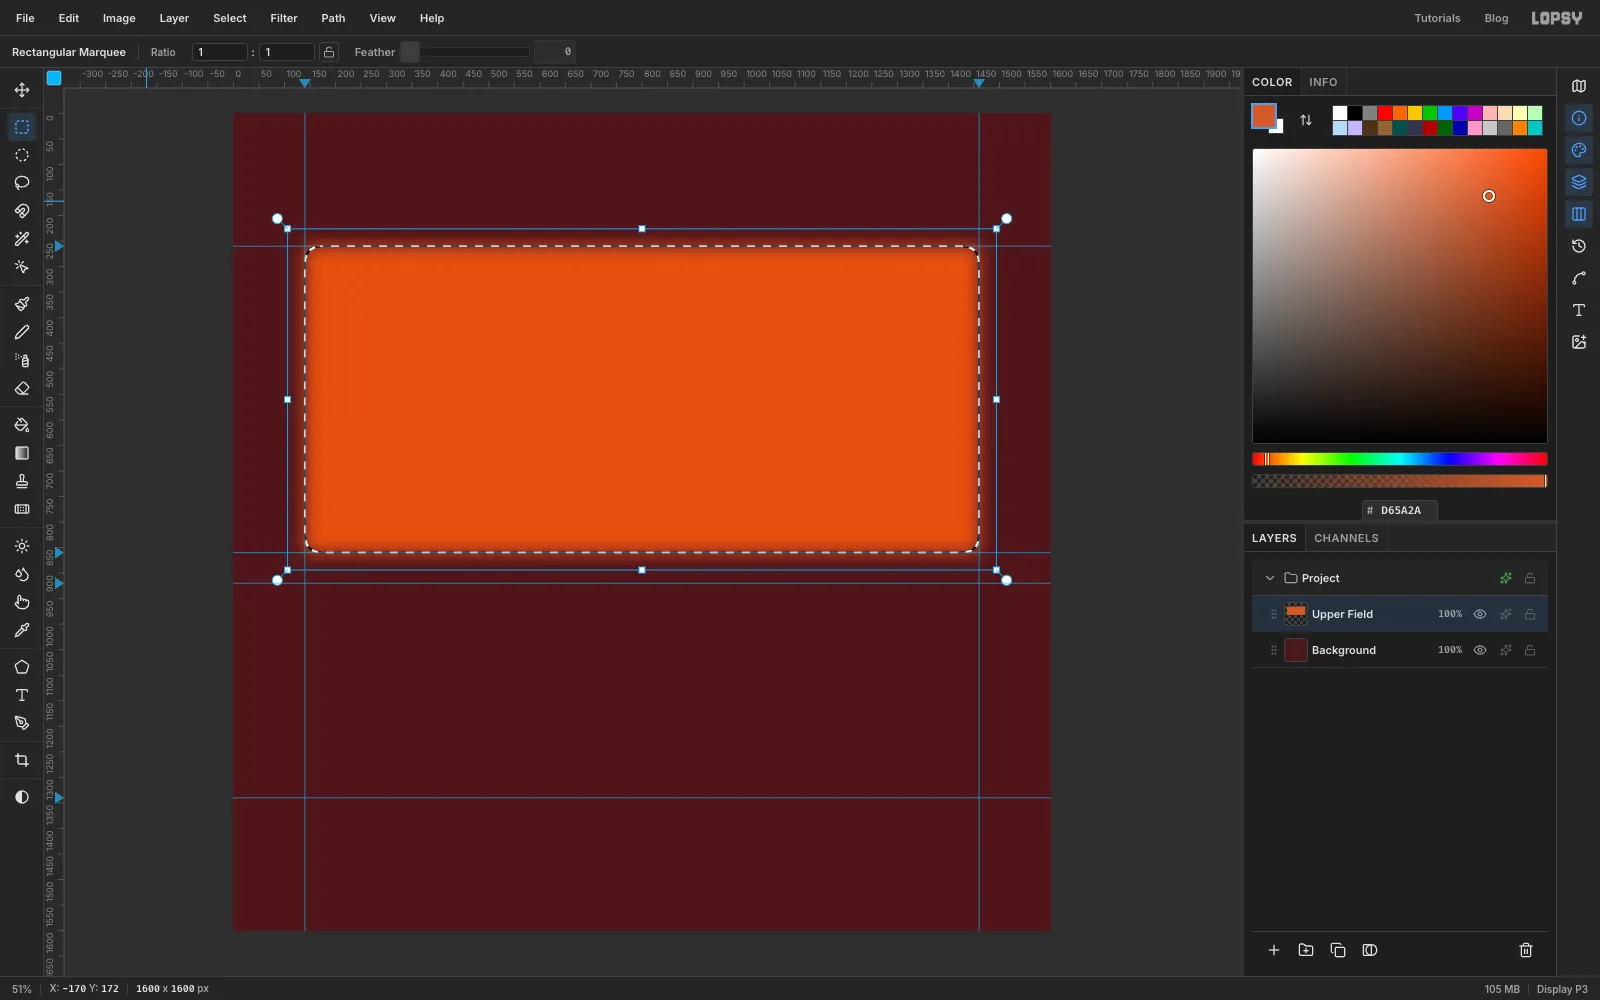Hide the Background layer

(x=1480, y=650)
